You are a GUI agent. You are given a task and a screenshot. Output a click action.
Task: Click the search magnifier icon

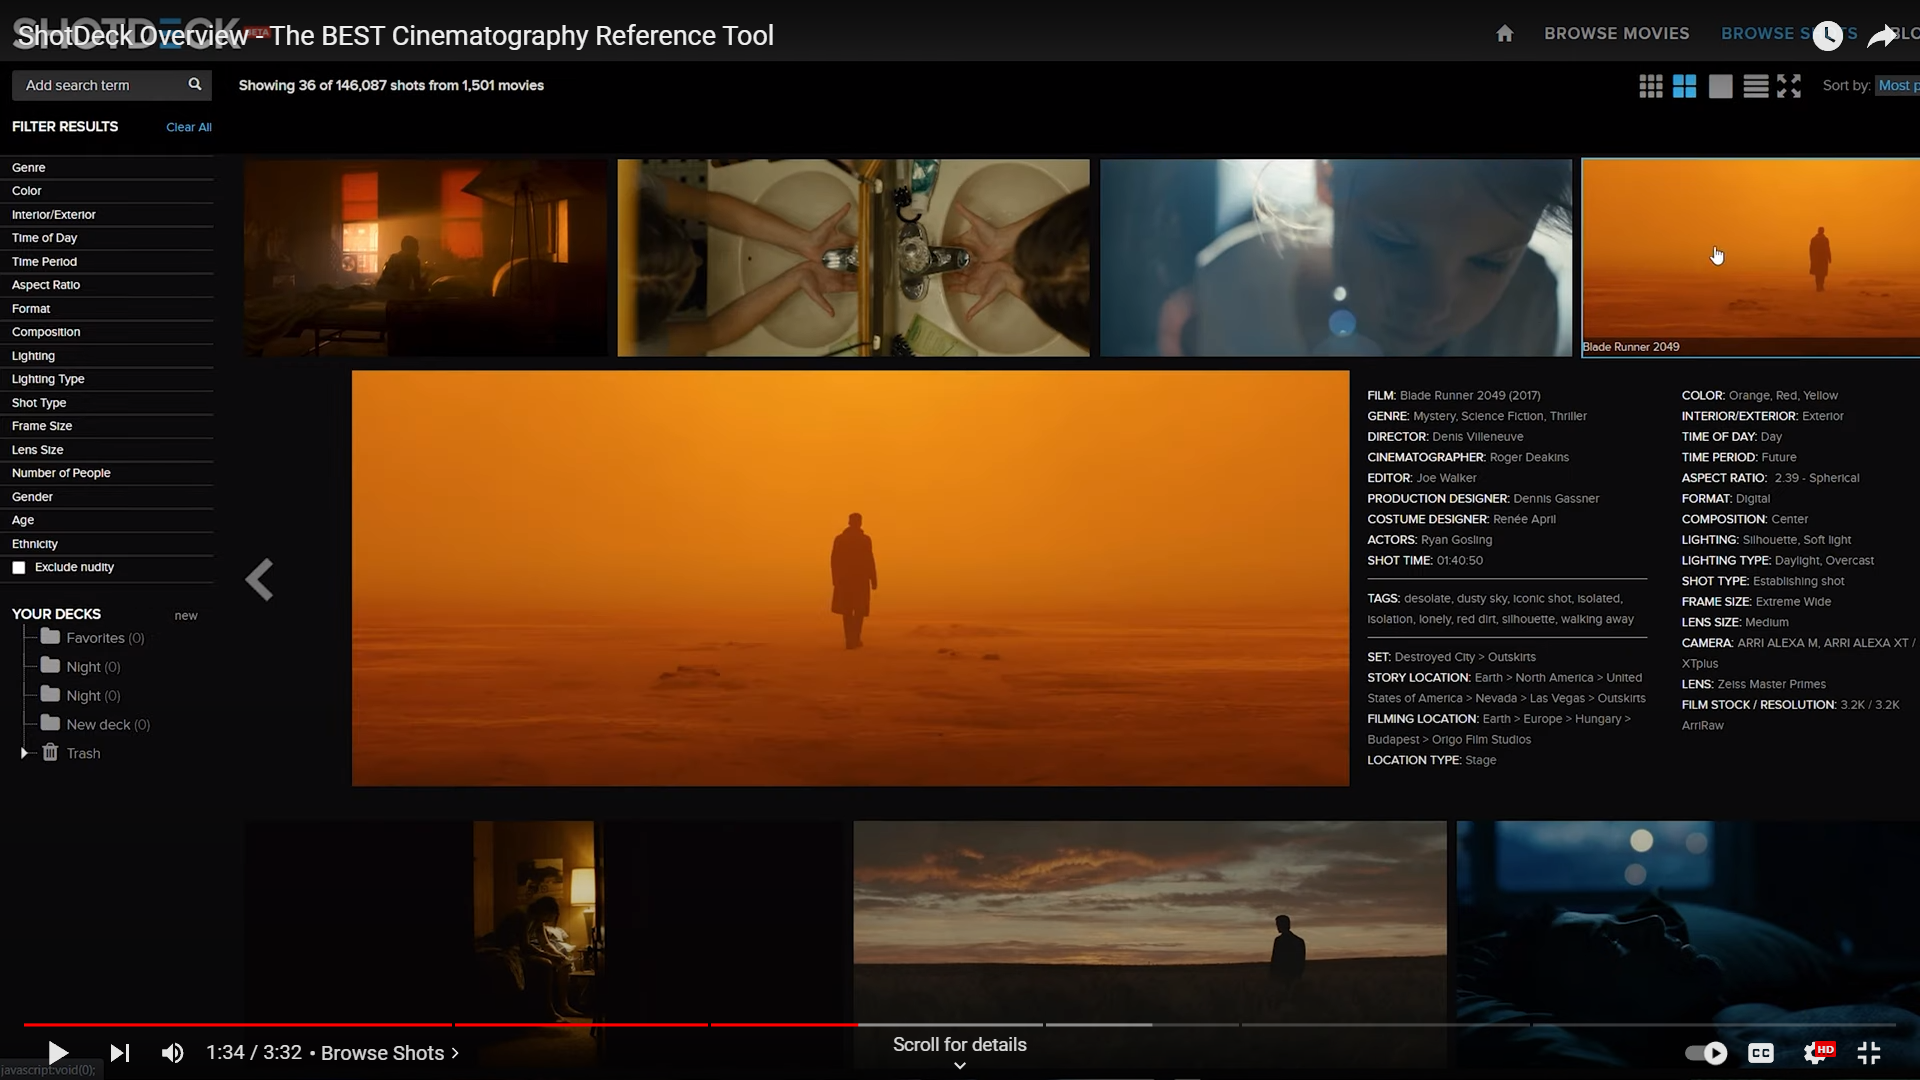click(195, 85)
